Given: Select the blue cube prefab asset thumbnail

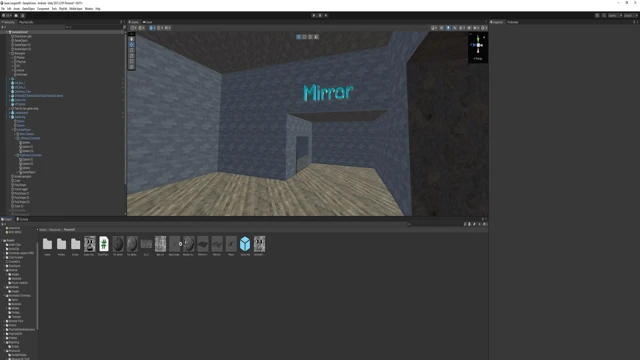Looking at the screenshot, I should (x=245, y=244).
